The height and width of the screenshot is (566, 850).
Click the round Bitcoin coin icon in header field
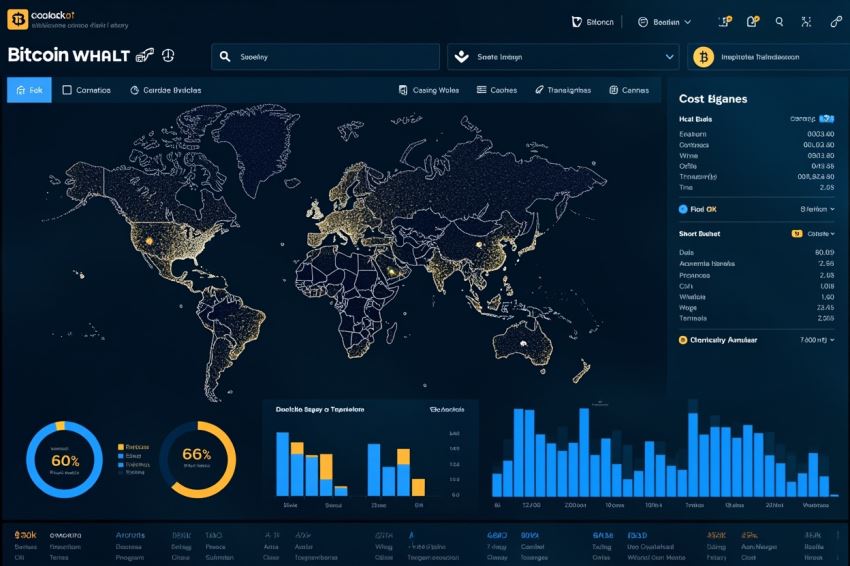point(704,57)
